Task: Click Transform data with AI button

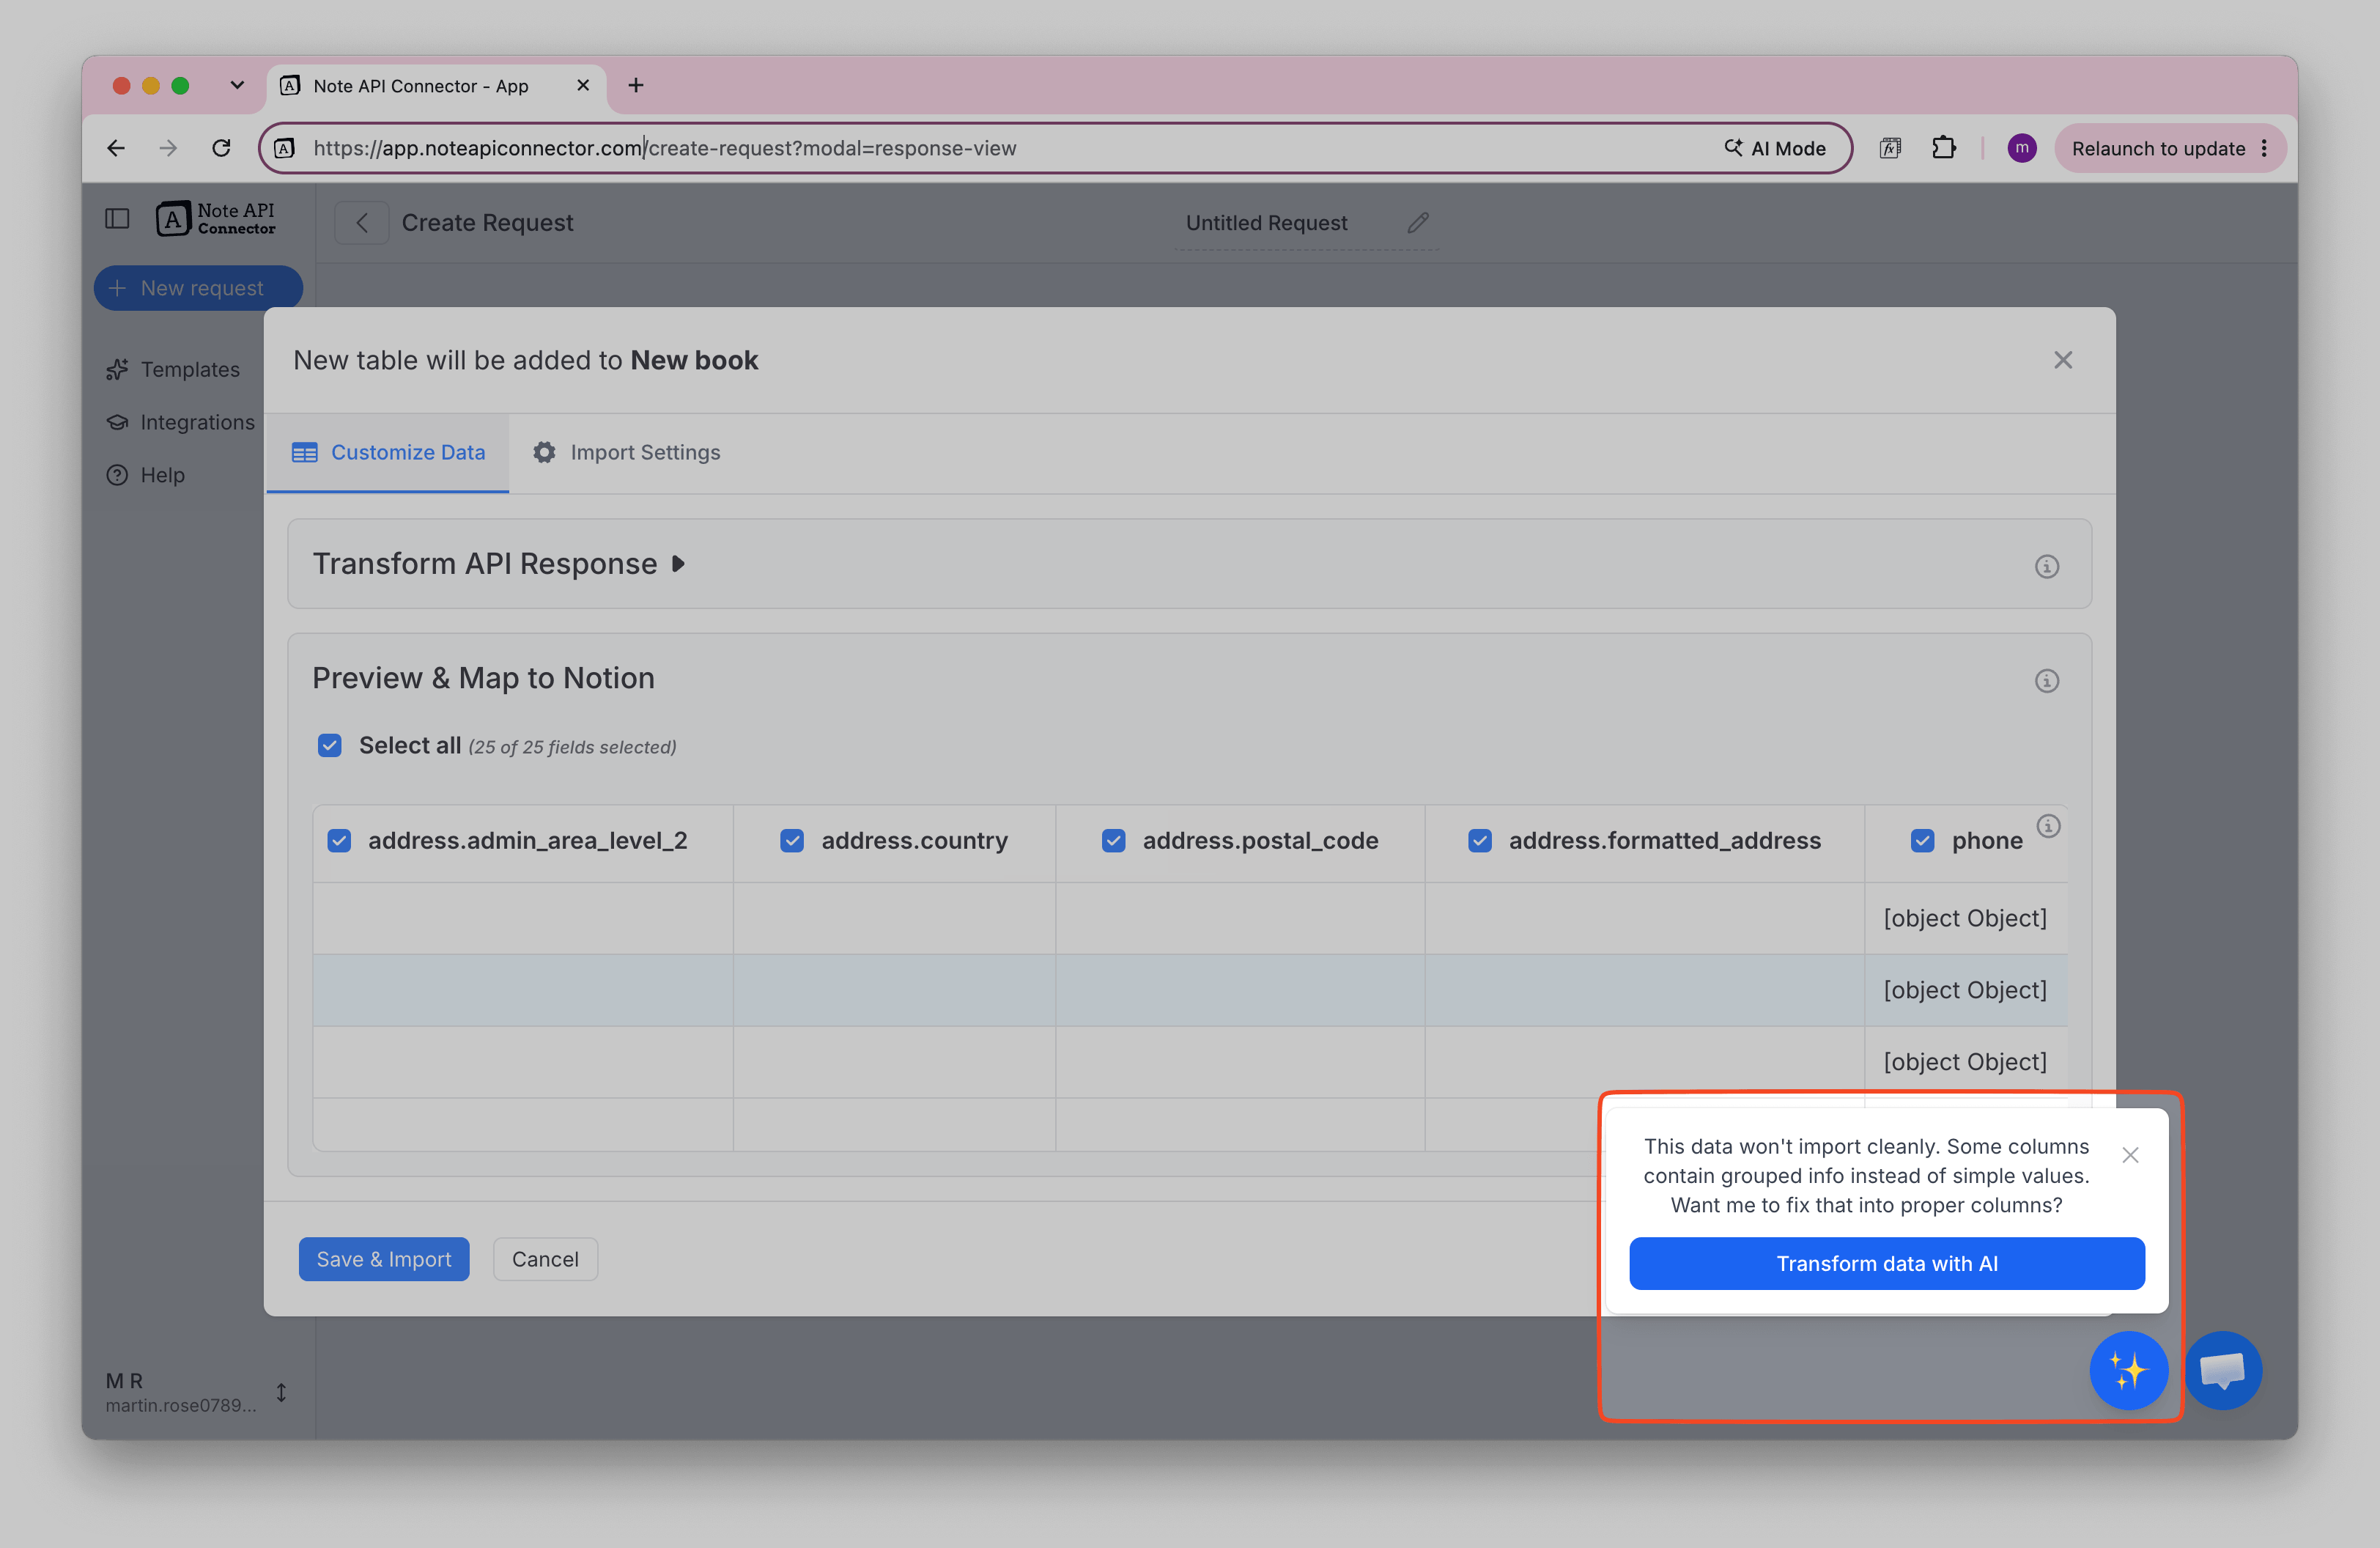Action: (1886, 1263)
